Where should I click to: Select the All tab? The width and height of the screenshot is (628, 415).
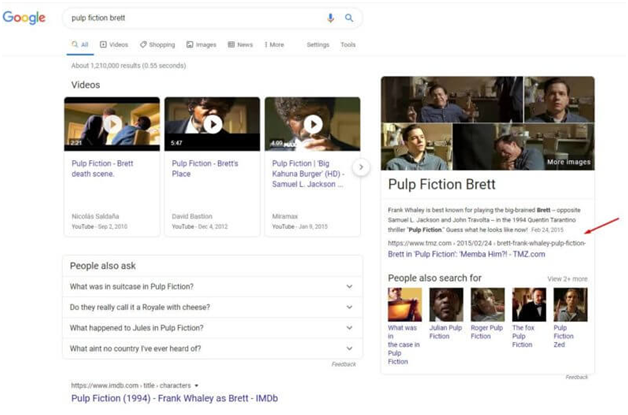click(x=80, y=44)
